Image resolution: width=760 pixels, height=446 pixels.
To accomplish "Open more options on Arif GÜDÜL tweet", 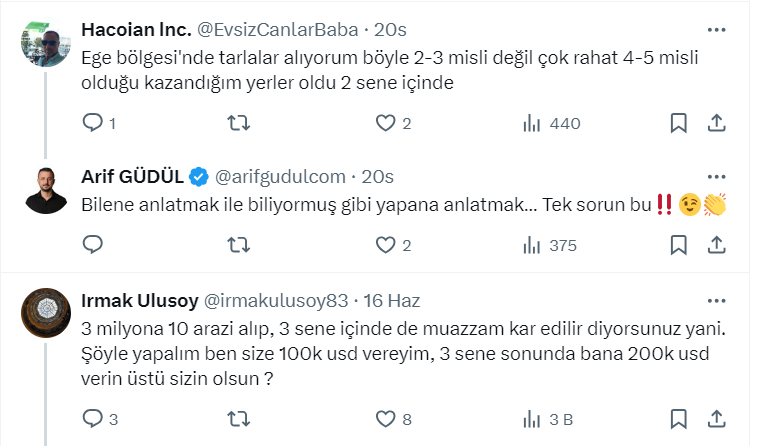I will point(716,176).
